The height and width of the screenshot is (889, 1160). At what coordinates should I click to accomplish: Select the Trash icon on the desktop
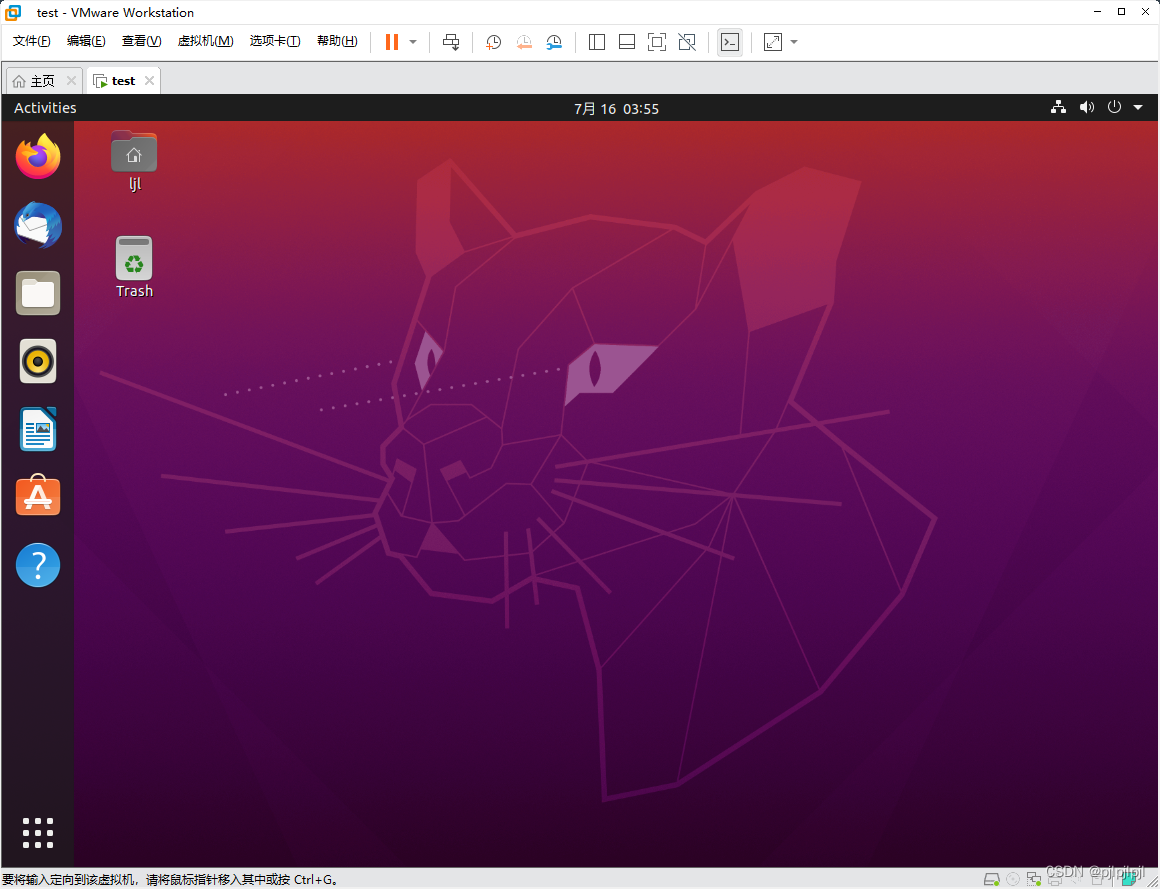(x=134, y=267)
